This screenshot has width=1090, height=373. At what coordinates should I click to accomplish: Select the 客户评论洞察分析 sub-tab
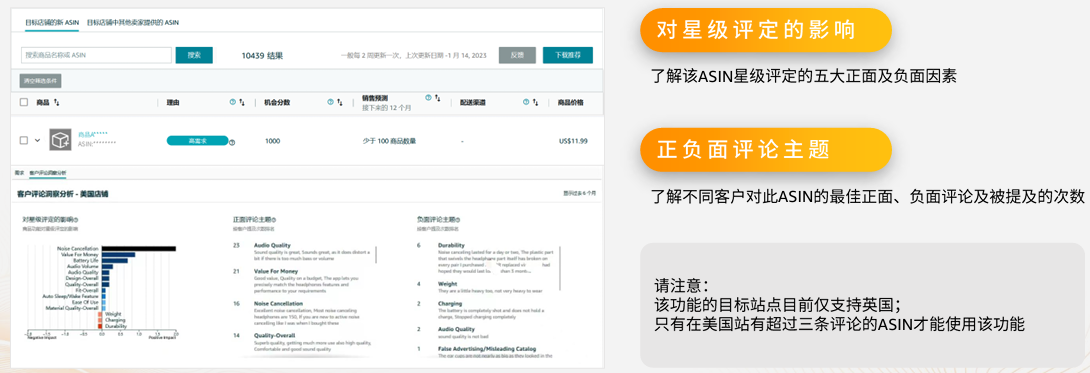[48, 172]
